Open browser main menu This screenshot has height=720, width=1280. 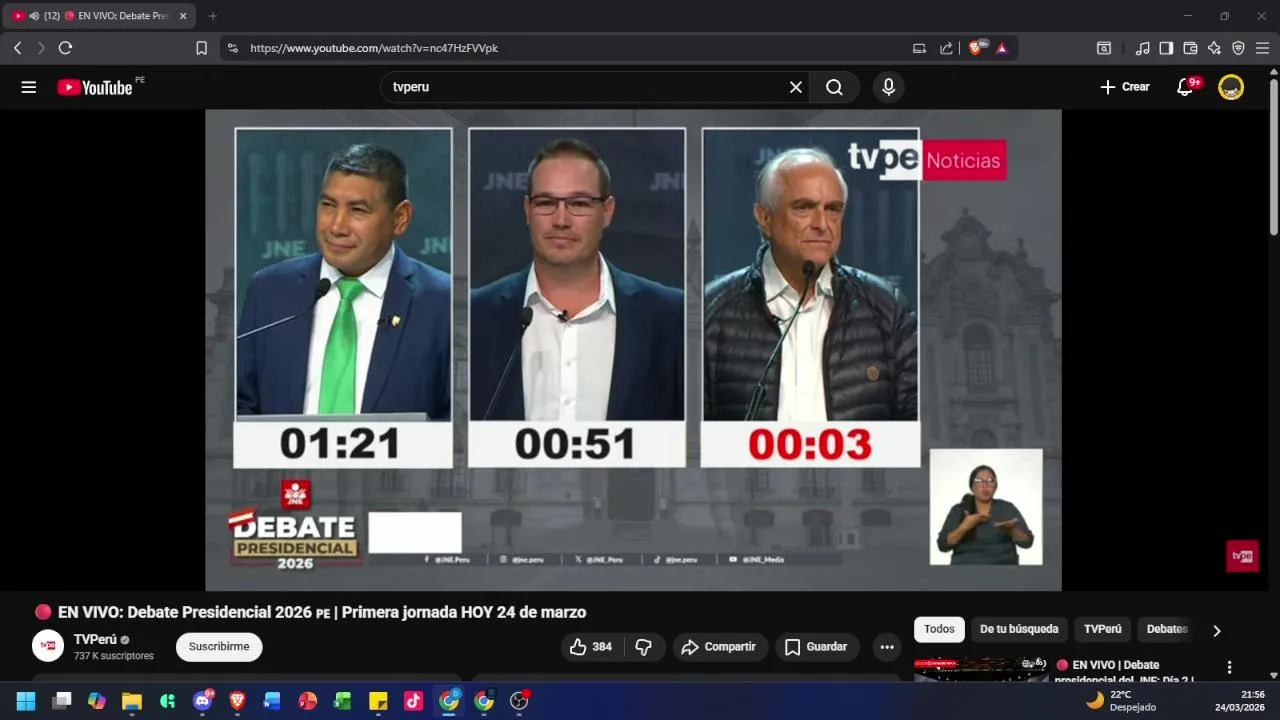point(1262,48)
